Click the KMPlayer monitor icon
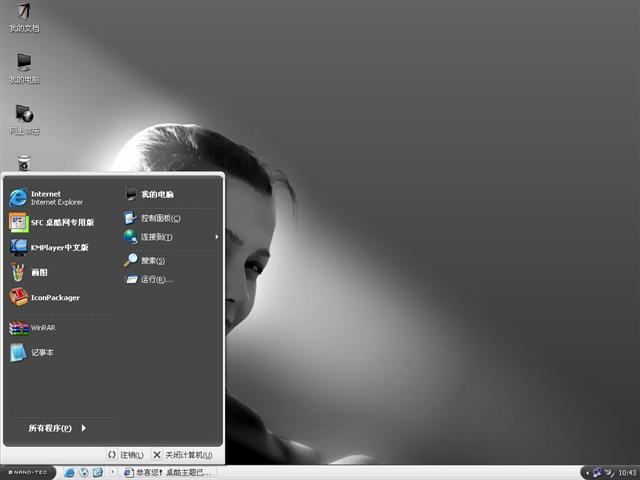 (x=19, y=247)
